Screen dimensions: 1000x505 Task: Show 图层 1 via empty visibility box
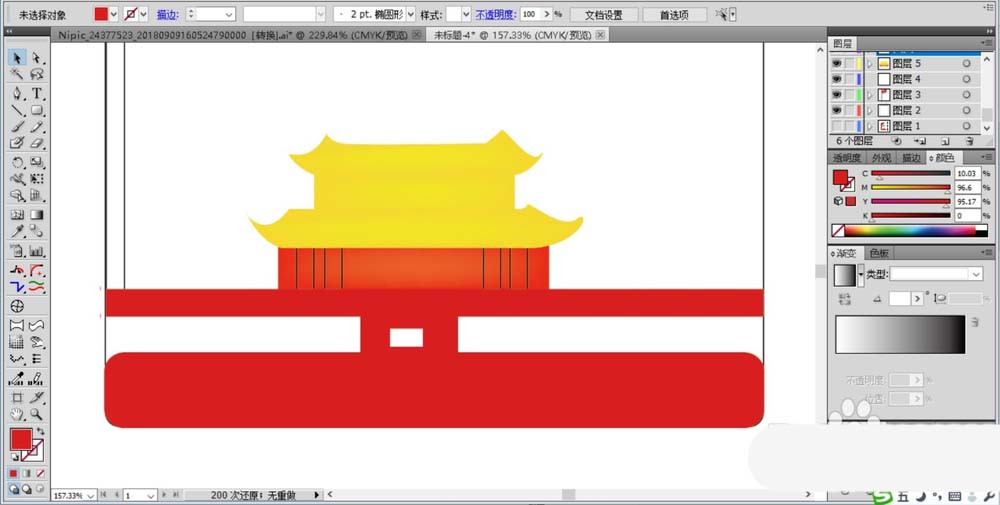(837, 126)
